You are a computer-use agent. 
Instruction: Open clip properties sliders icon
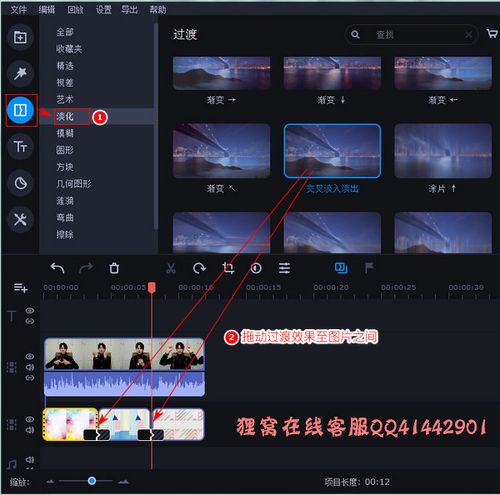click(x=284, y=268)
